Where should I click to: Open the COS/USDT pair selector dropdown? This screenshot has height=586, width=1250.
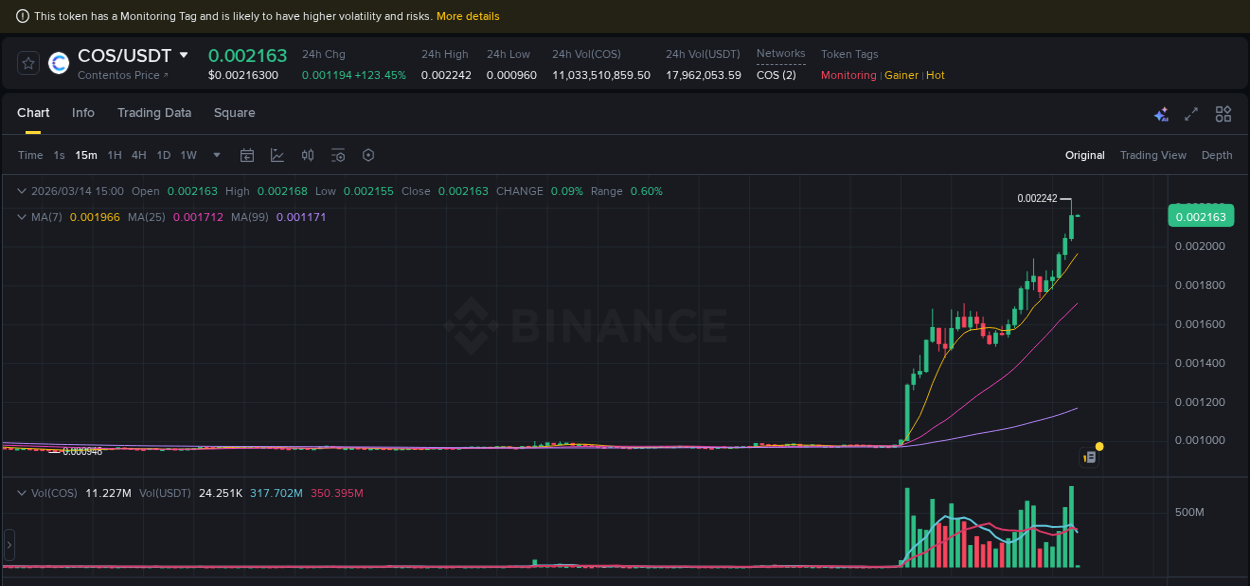(x=185, y=55)
